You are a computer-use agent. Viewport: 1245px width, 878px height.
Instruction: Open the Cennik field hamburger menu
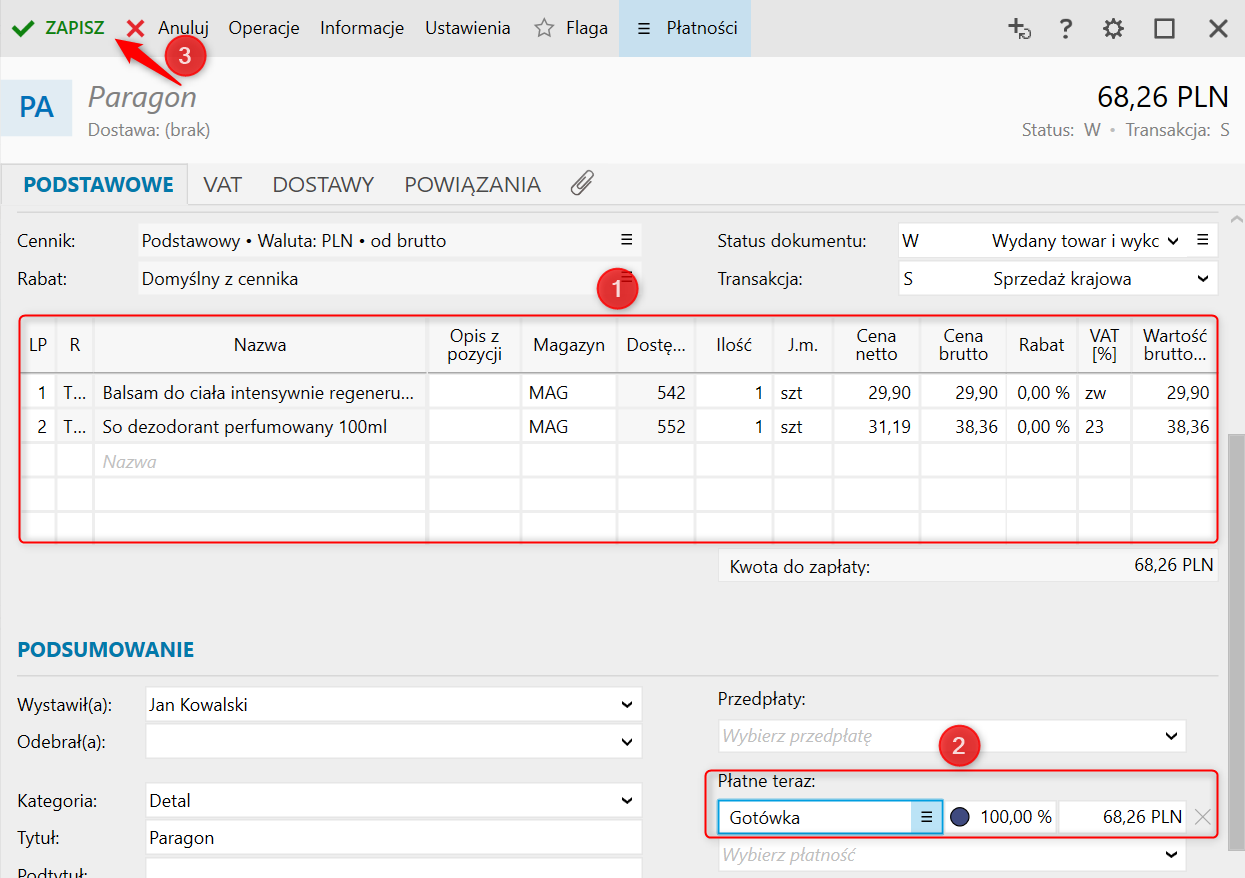coord(627,240)
